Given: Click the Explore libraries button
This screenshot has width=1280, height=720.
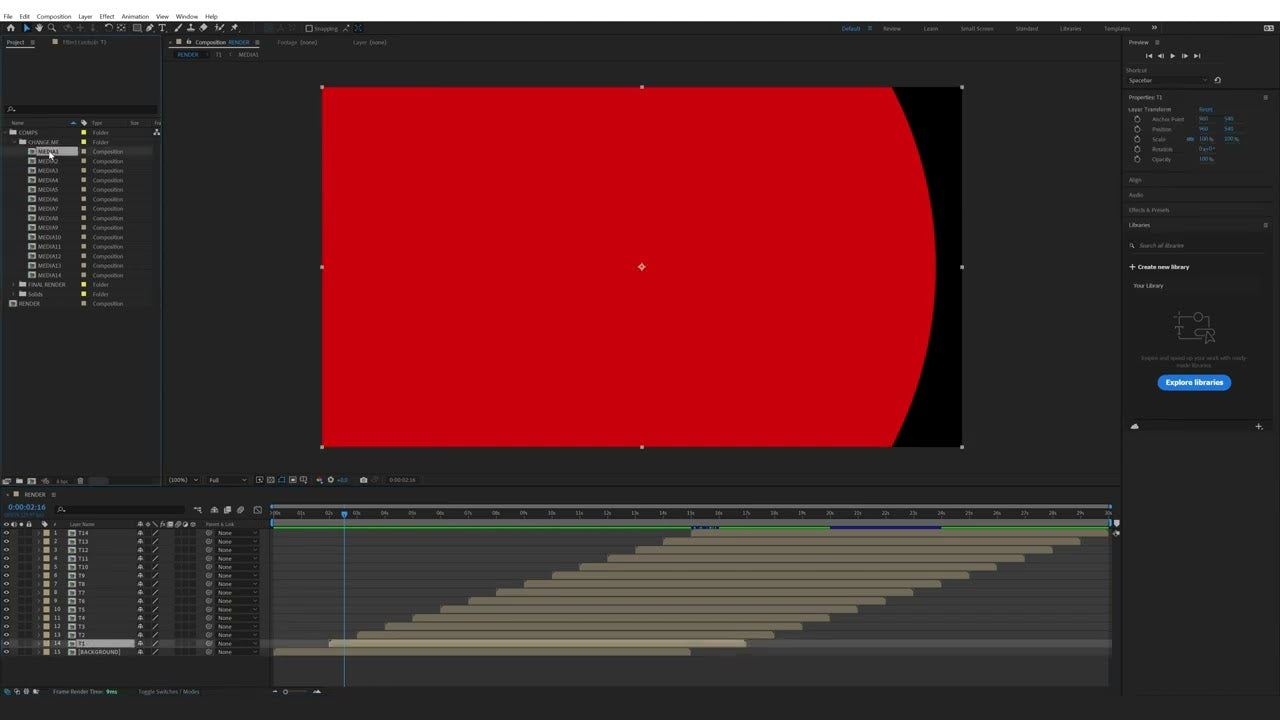Looking at the screenshot, I should click(1194, 382).
